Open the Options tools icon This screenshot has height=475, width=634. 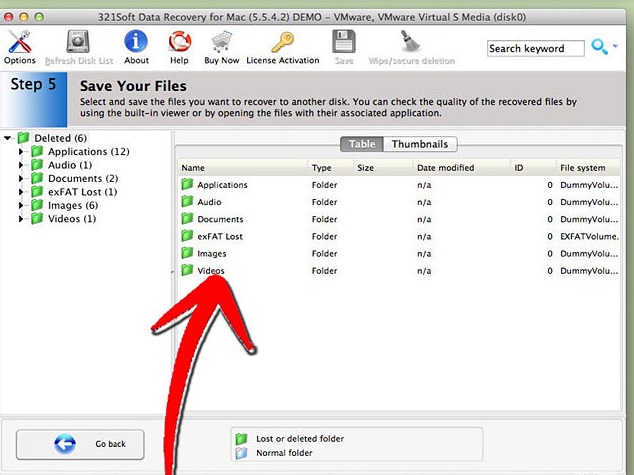(x=20, y=42)
